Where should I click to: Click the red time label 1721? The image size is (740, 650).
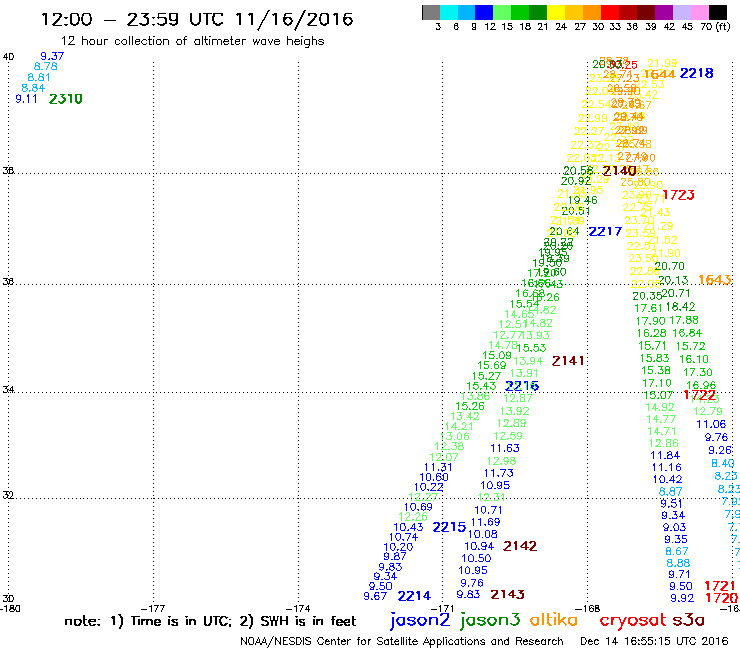click(720, 586)
